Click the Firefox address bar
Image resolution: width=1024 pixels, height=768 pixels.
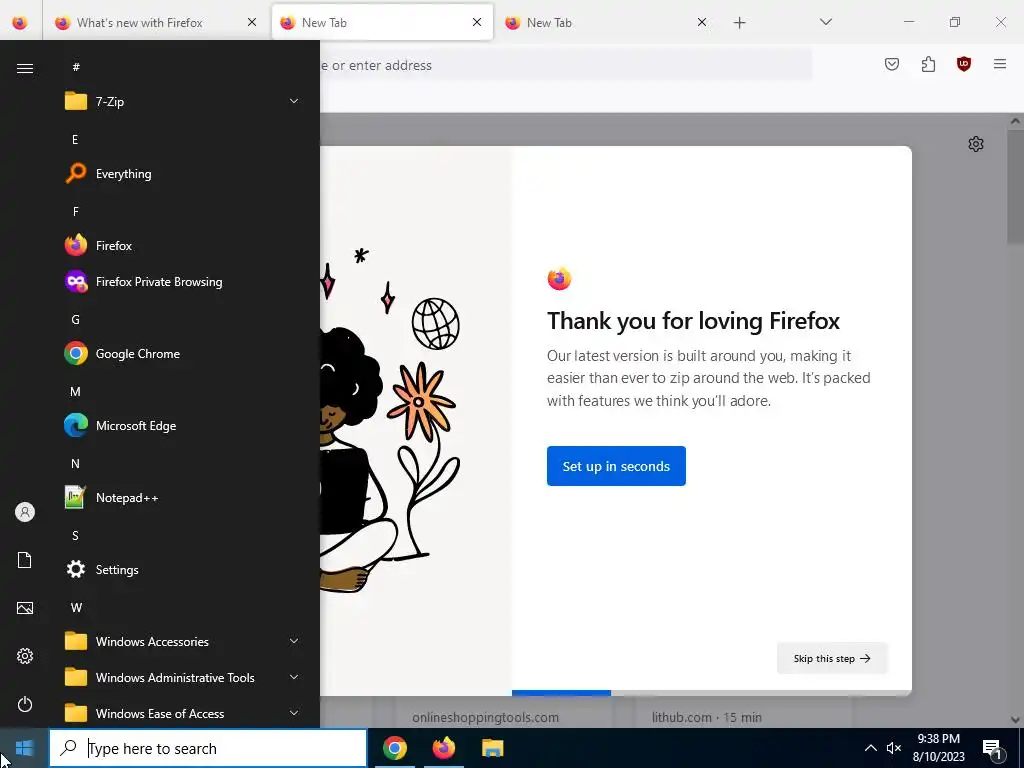565,65
